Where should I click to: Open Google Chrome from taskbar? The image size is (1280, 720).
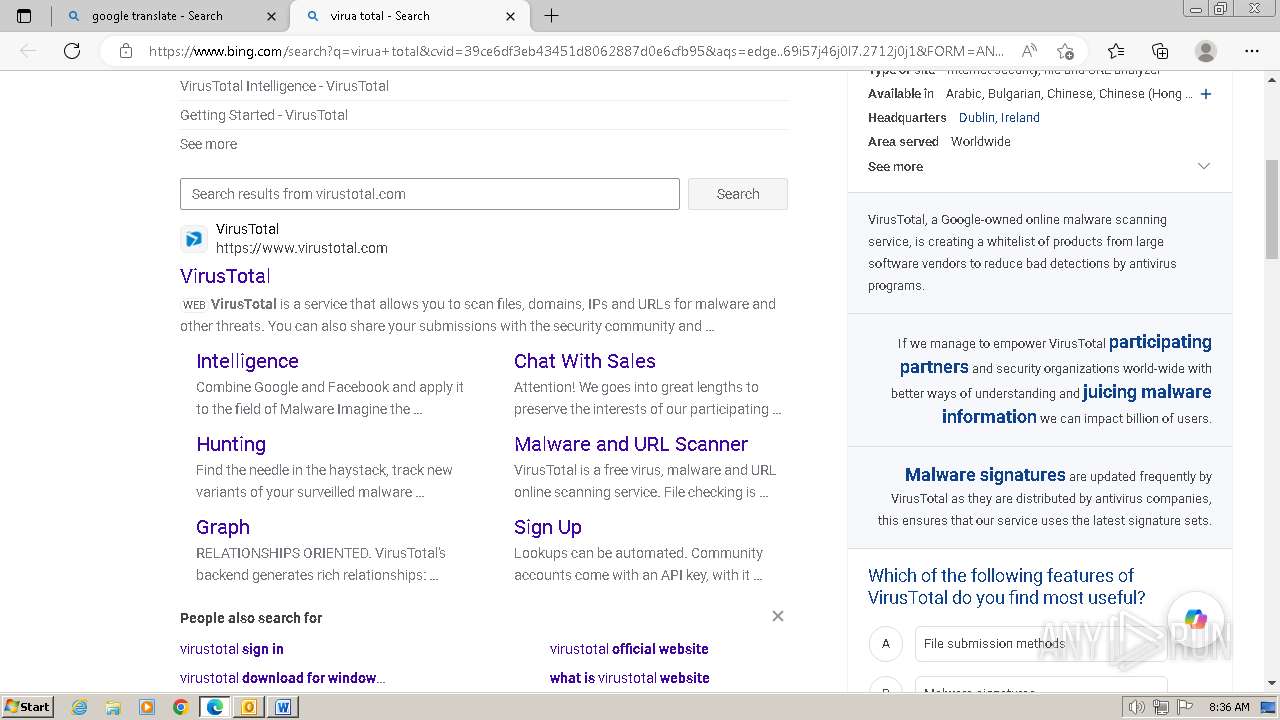tap(180, 707)
